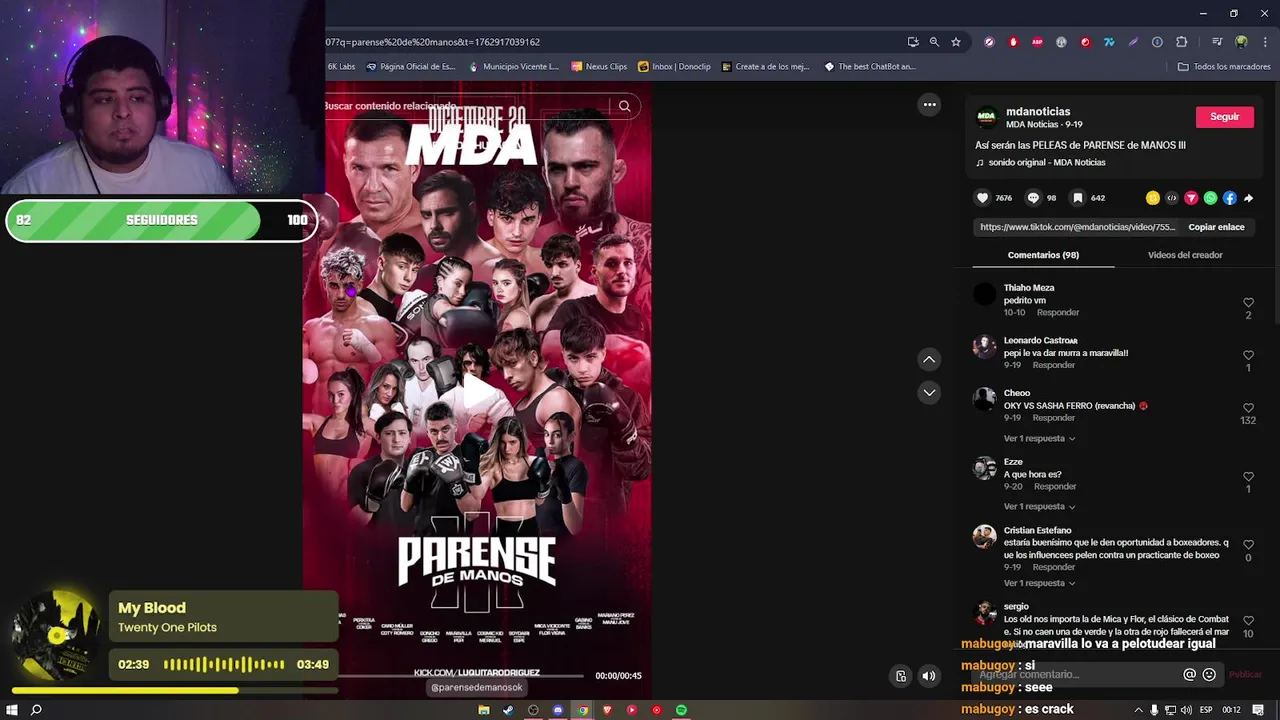Image resolution: width=1280 pixels, height=720 pixels.
Task: Open the red hand ad-blocker extension
Action: click(x=1013, y=42)
